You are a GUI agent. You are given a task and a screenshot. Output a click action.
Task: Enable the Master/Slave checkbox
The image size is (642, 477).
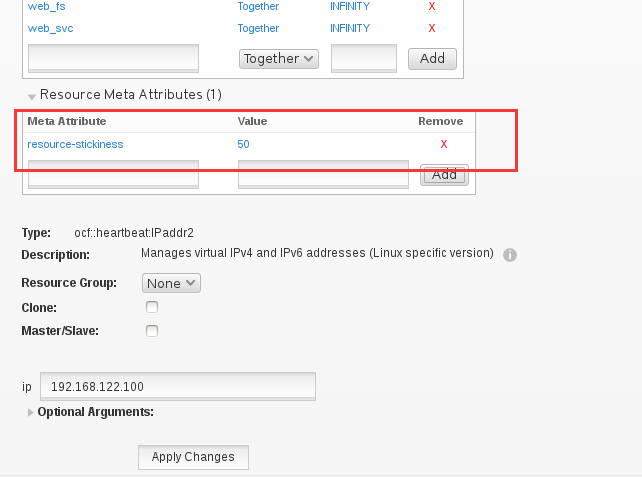(152, 331)
